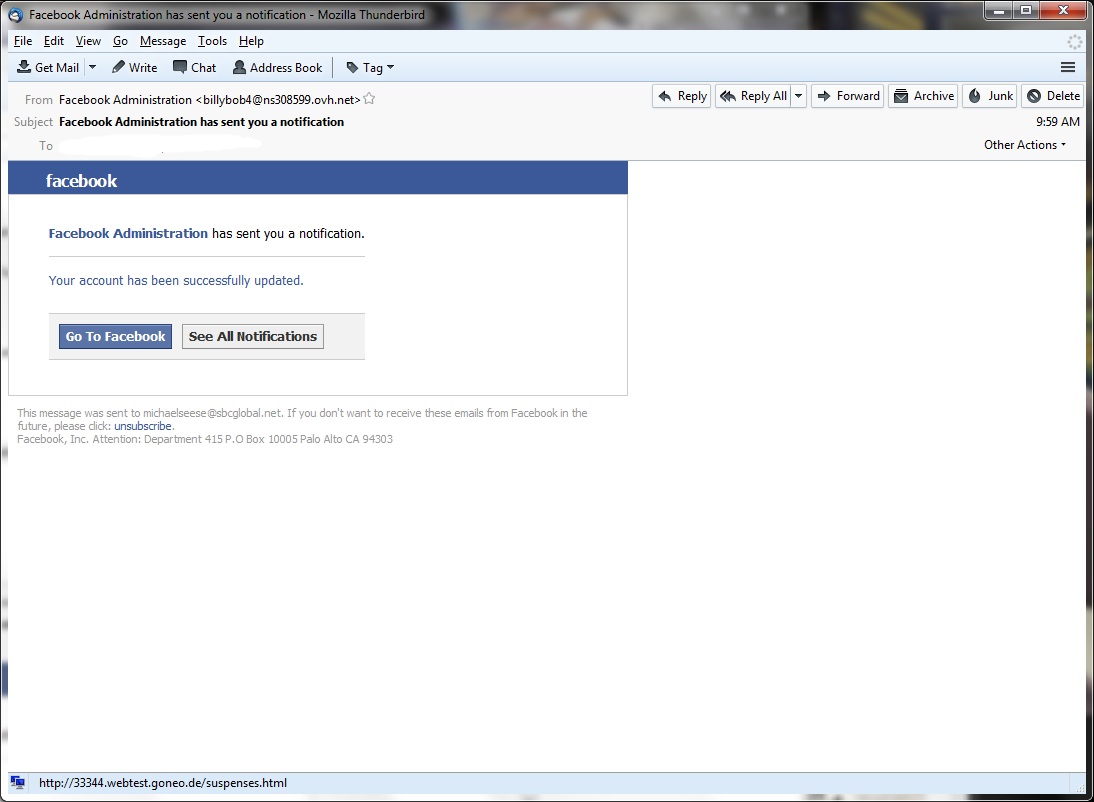The image size is (1094, 802).
Task: Open Chat from the toolbar
Action: (195, 68)
